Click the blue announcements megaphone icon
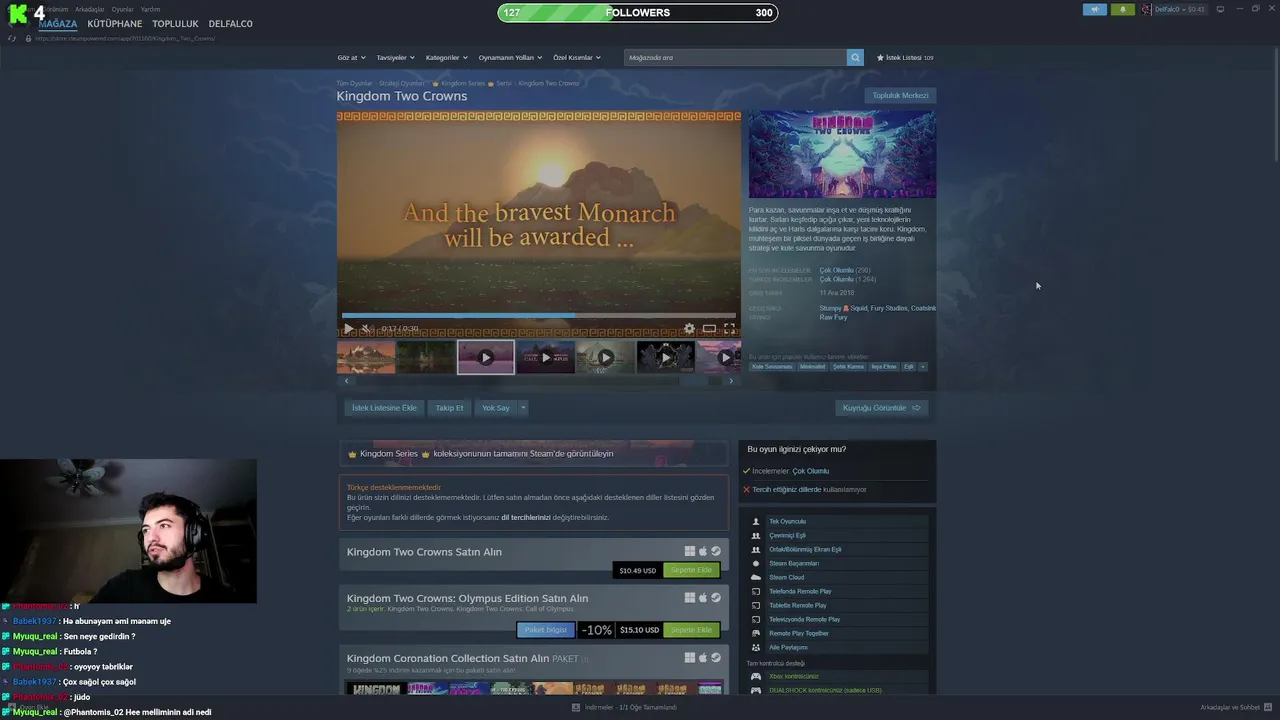The height and width of the screenshot is (720, 1280). point(1095,9)
